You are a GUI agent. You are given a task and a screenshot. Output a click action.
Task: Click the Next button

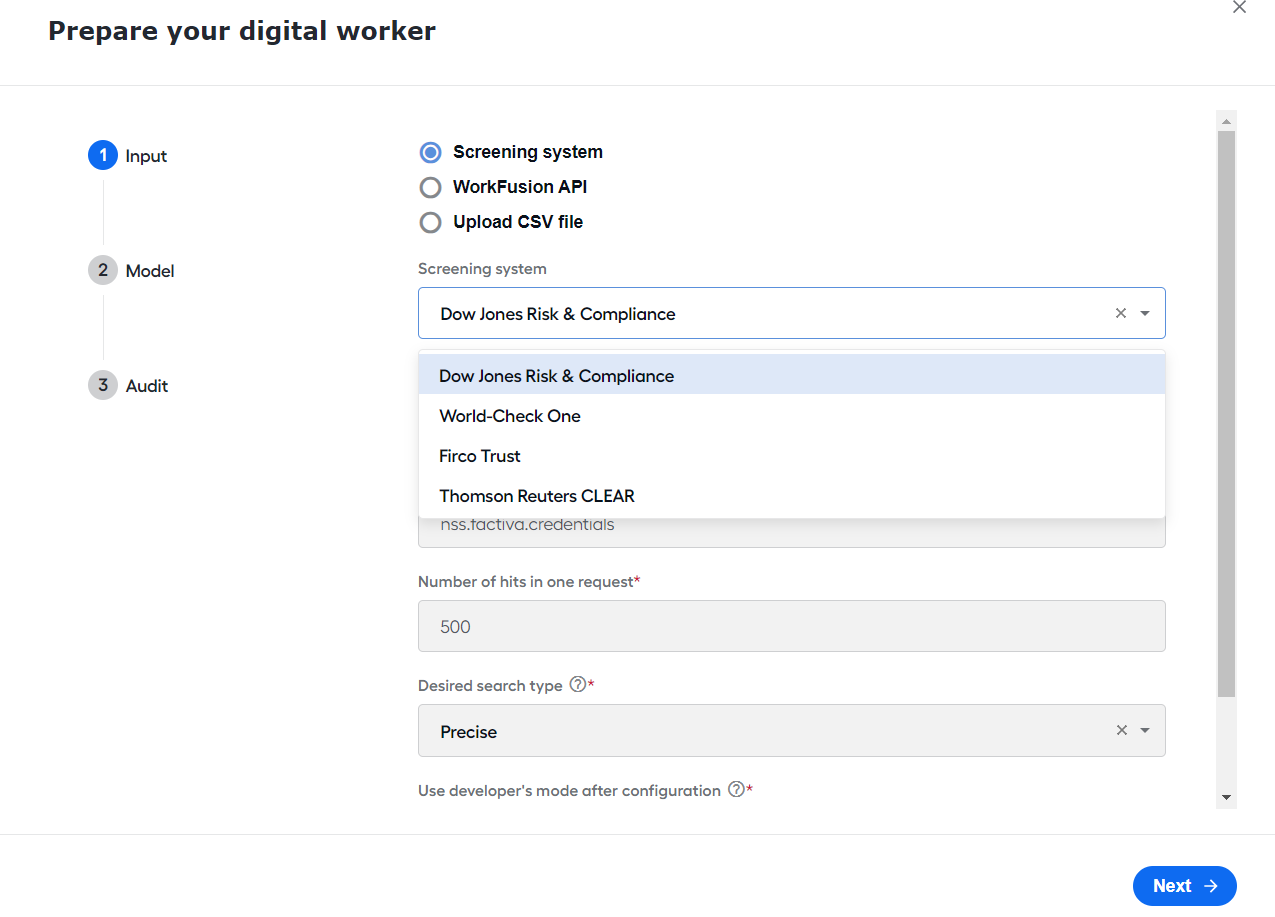[1184, 886]
